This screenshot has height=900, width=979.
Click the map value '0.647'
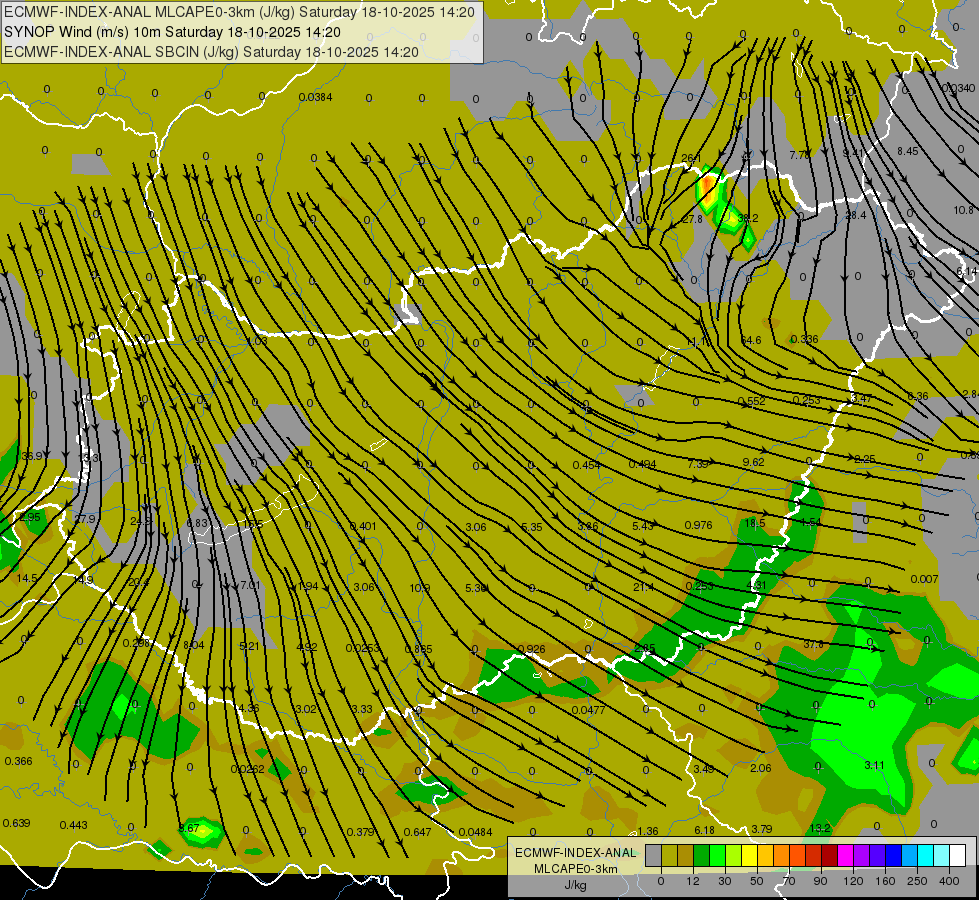[418, 832]
